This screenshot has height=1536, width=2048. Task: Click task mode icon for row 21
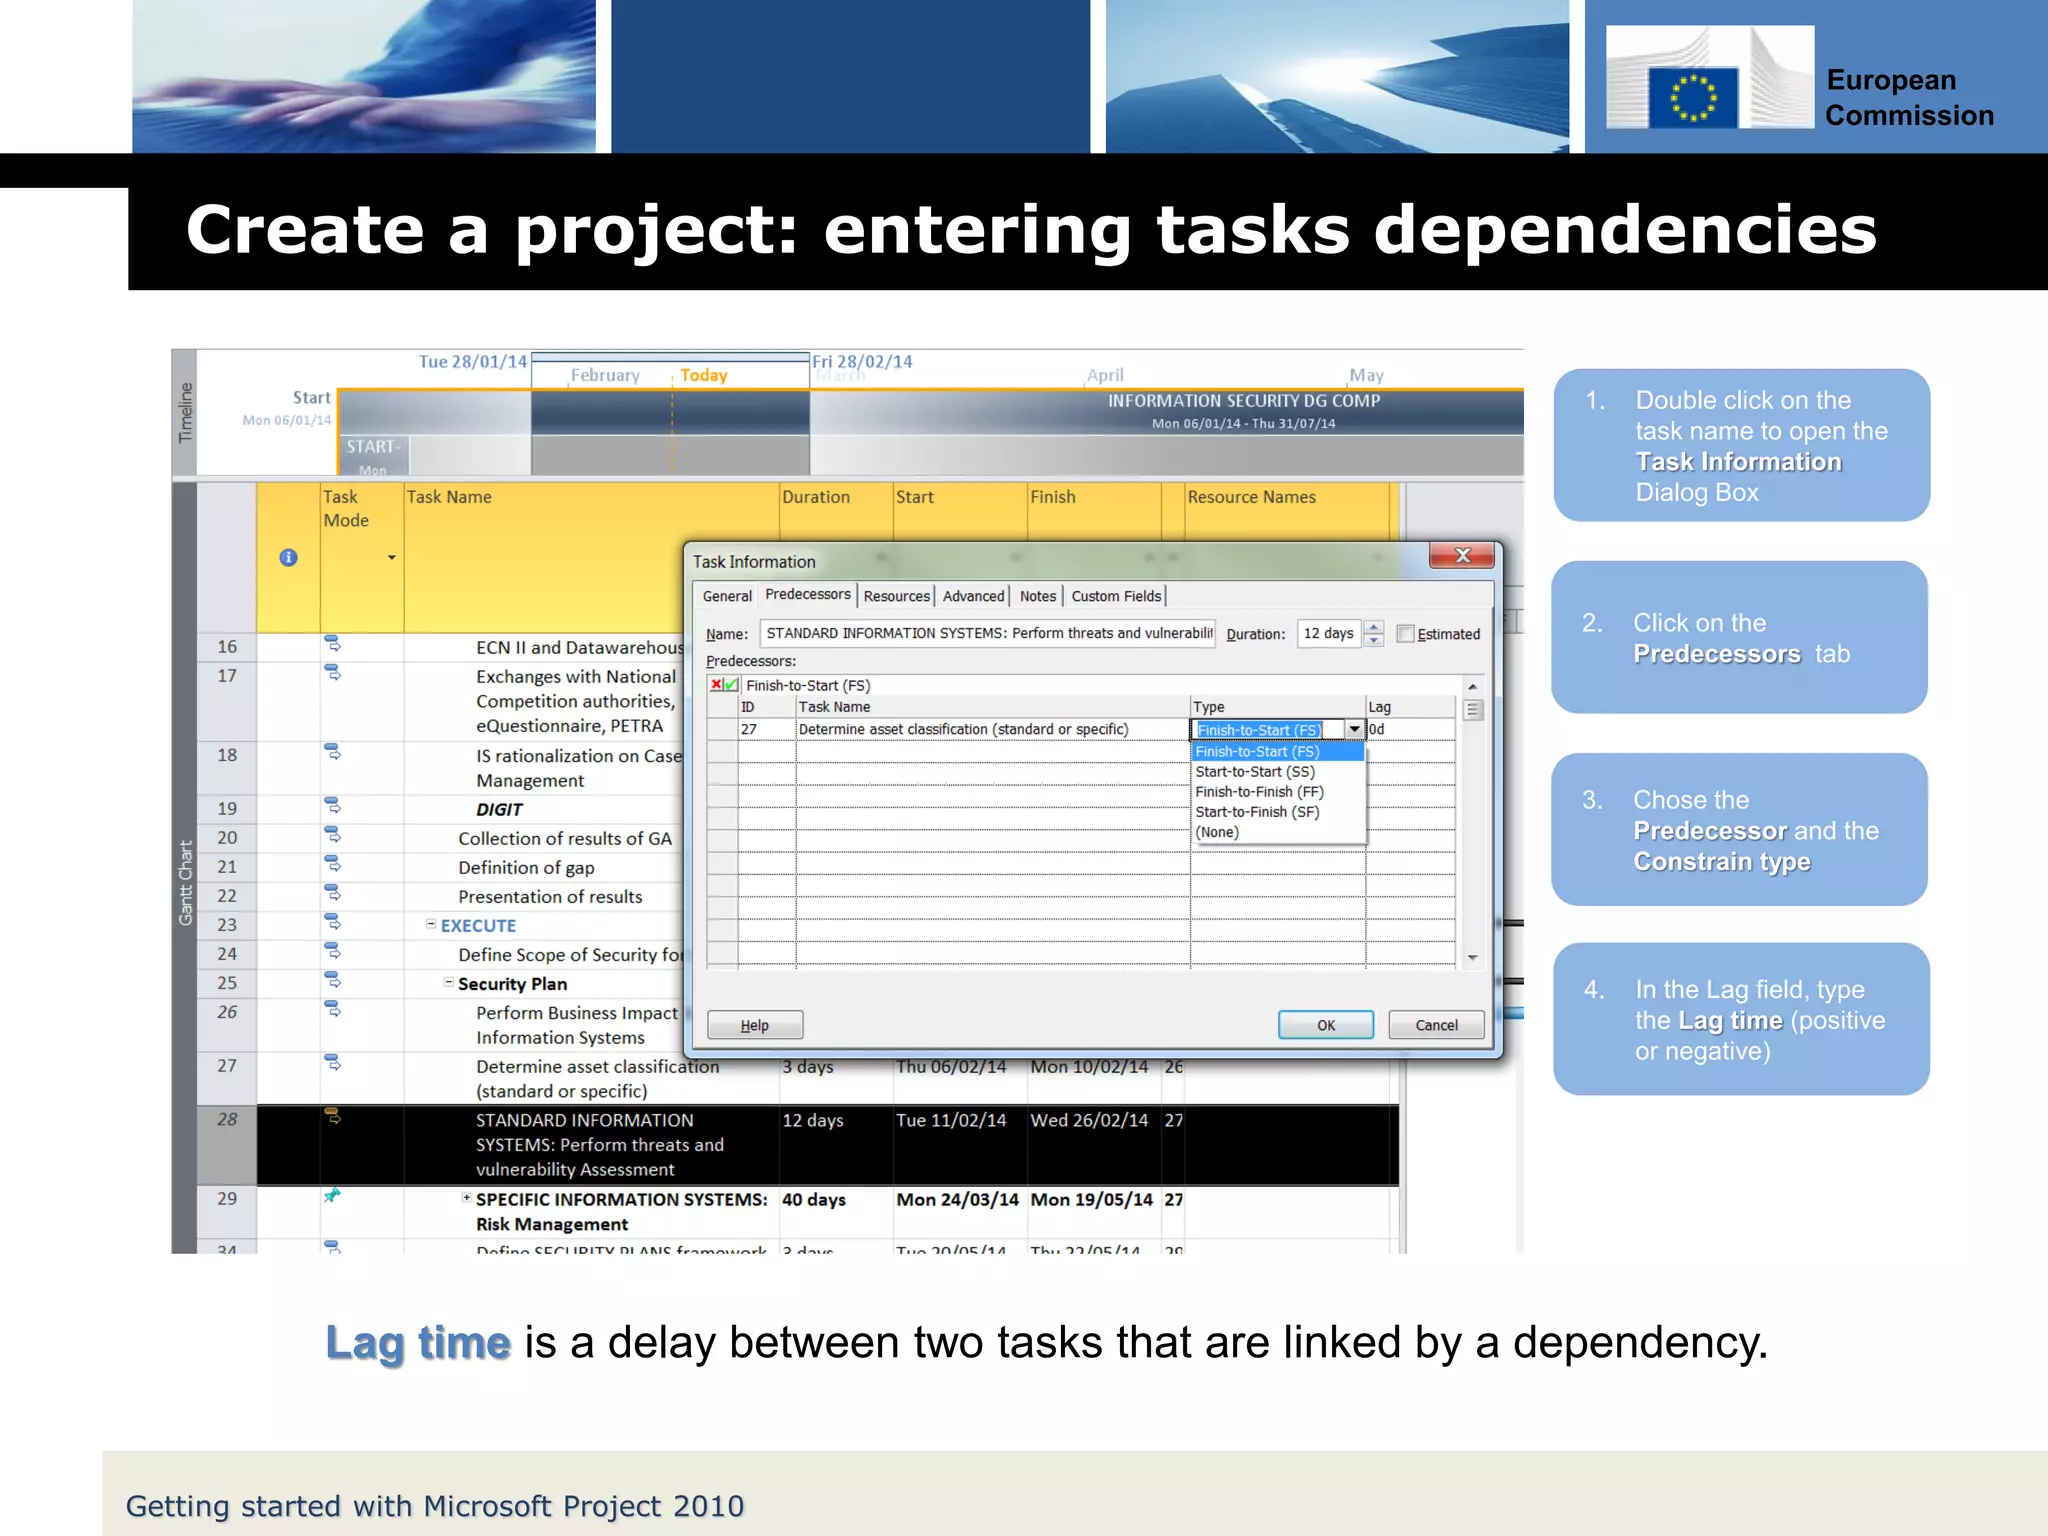tap(333, 863)
